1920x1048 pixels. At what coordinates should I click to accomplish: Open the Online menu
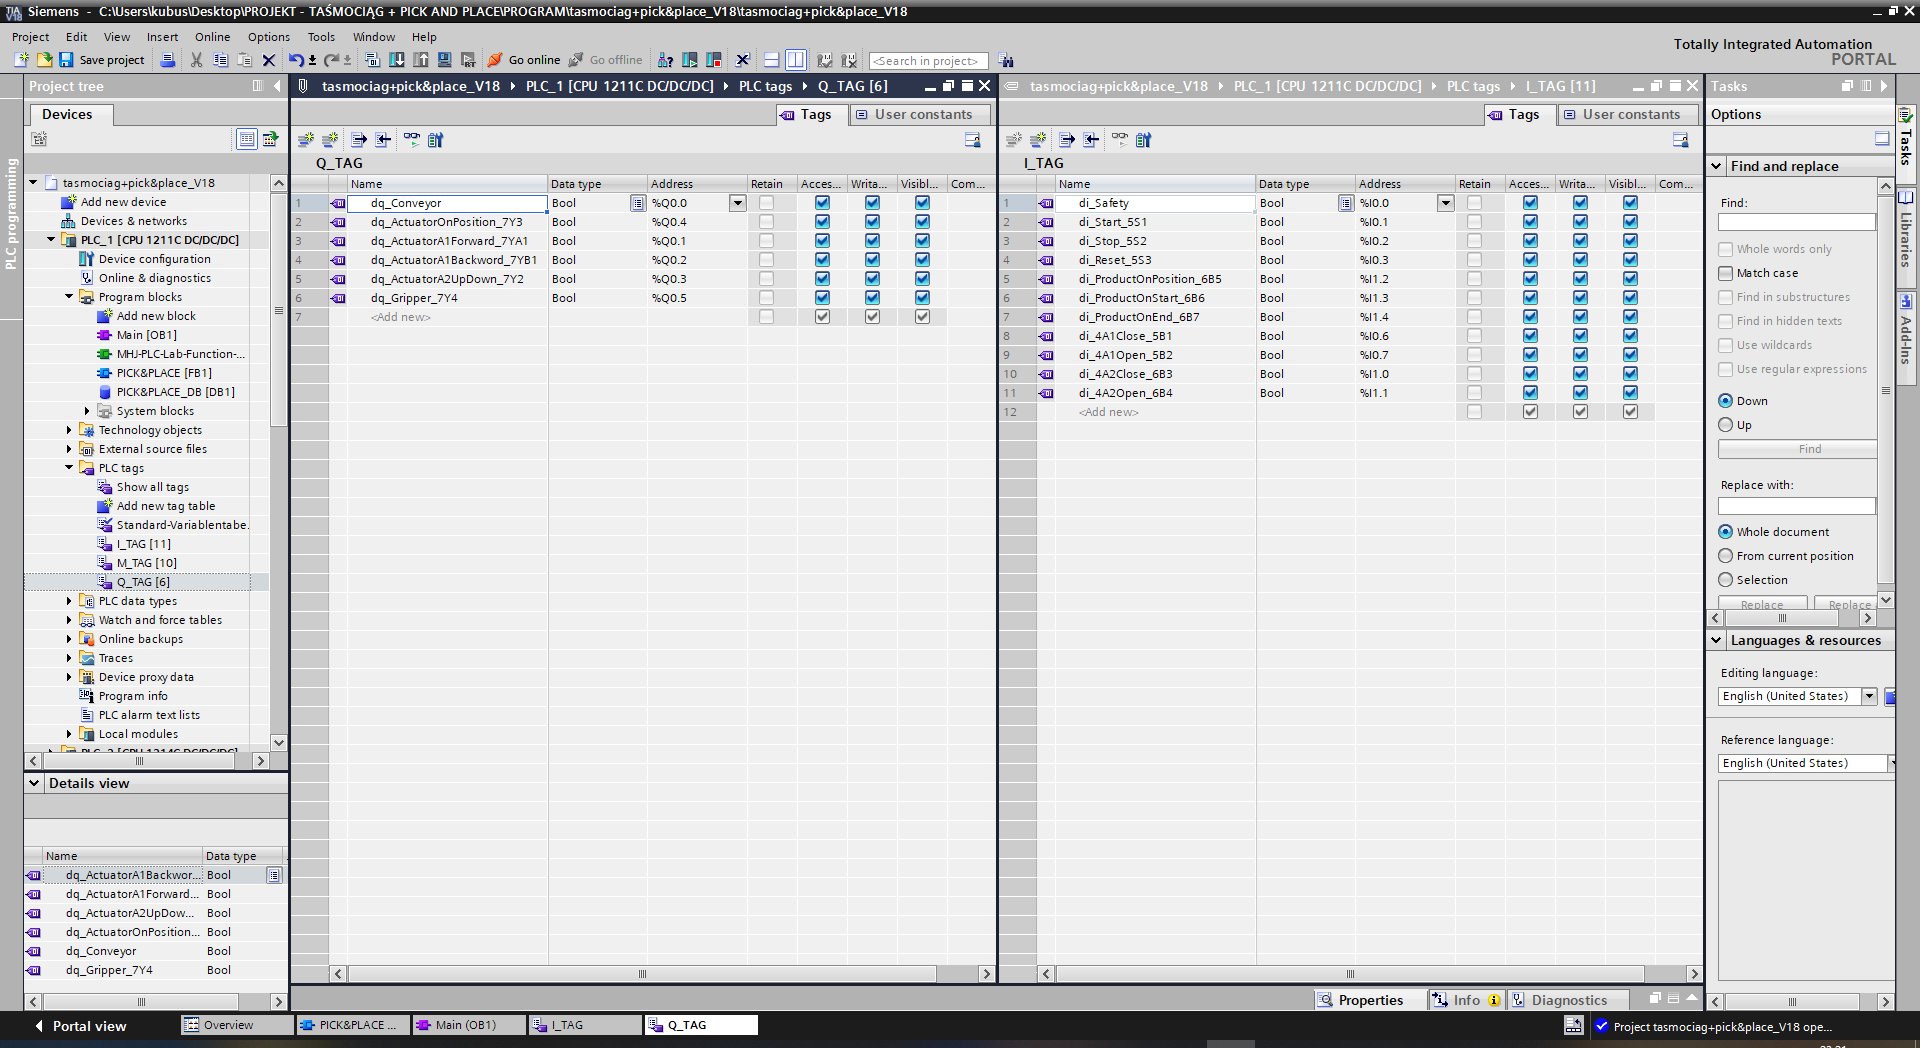212,37
